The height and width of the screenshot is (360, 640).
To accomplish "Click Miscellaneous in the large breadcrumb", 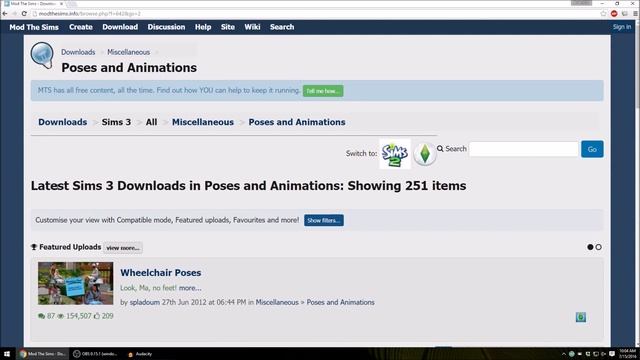I will coord(203,122).
